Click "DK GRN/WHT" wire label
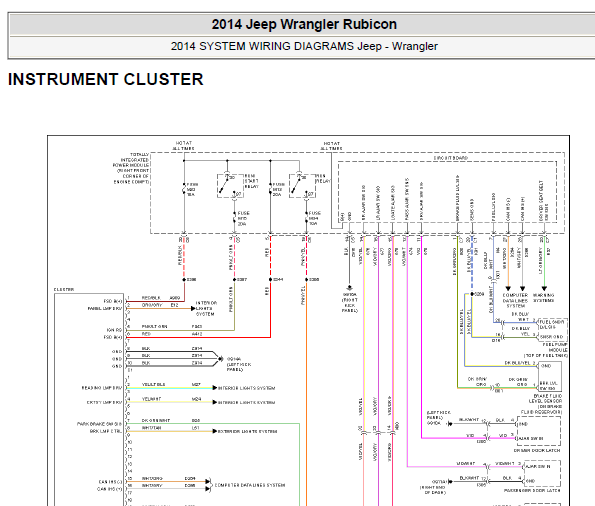595x506 pixels. click(x=156, y=420)
